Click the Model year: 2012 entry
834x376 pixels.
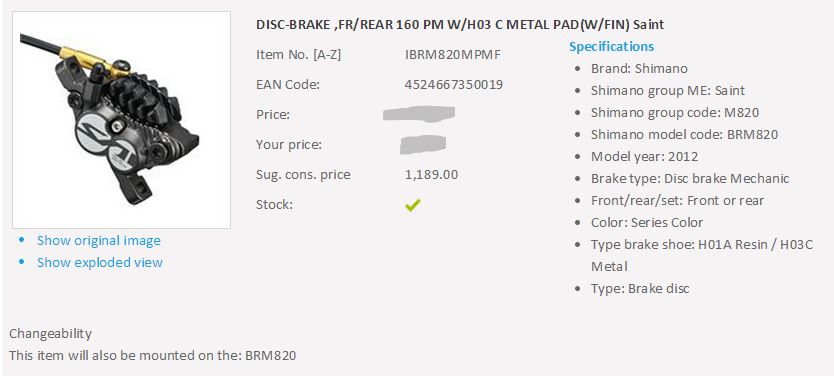[644, 157]
